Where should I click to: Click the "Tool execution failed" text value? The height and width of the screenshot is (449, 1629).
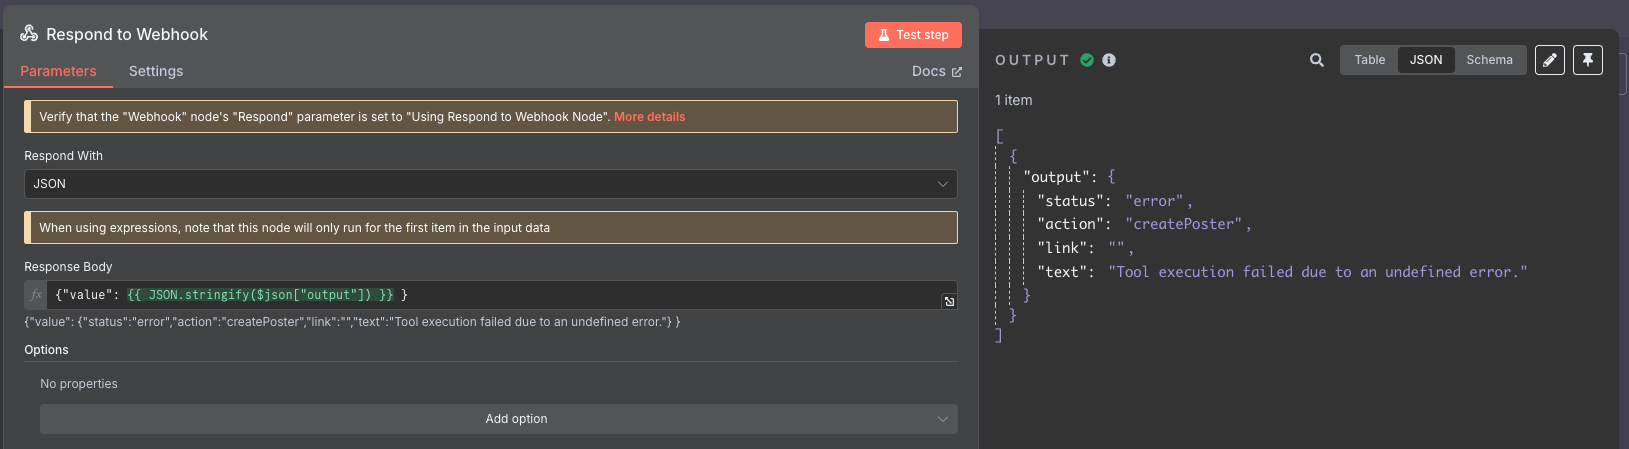pyautogui.click(x=1317, y=272)
